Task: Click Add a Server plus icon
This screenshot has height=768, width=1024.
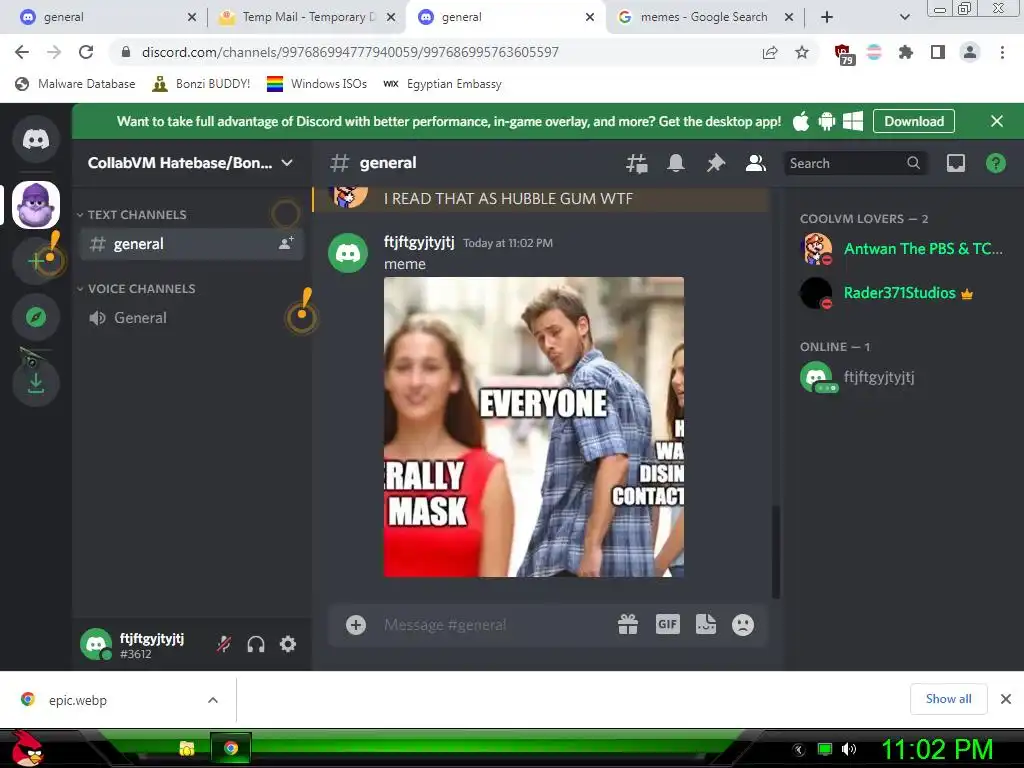Action: (36, 261)
